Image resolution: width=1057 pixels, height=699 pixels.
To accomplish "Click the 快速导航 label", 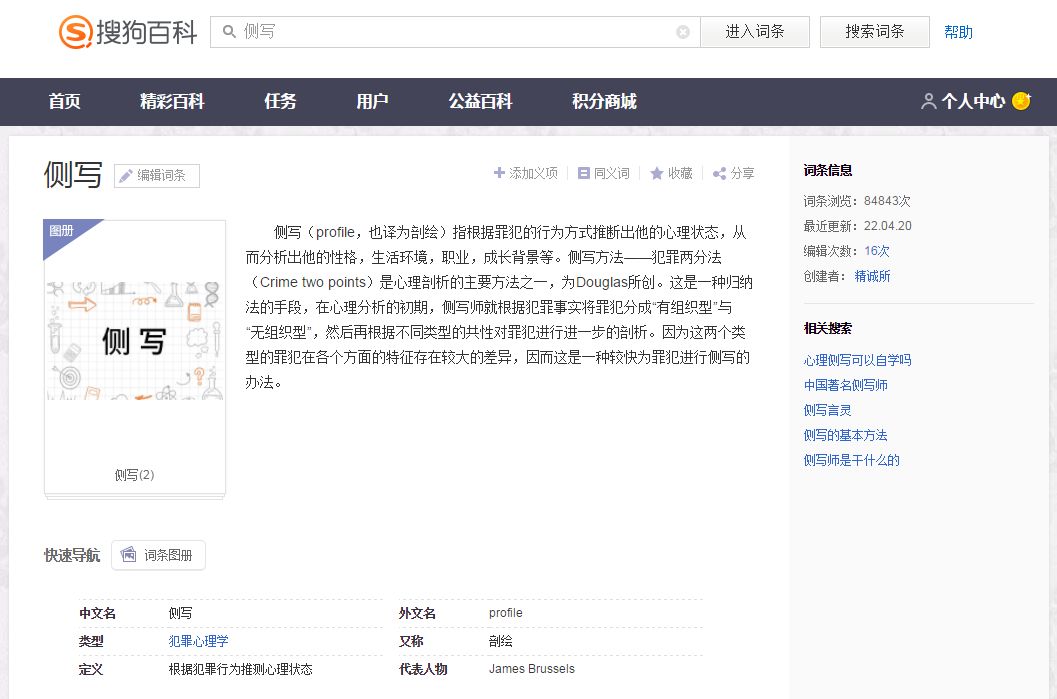I will click(72, 555).
